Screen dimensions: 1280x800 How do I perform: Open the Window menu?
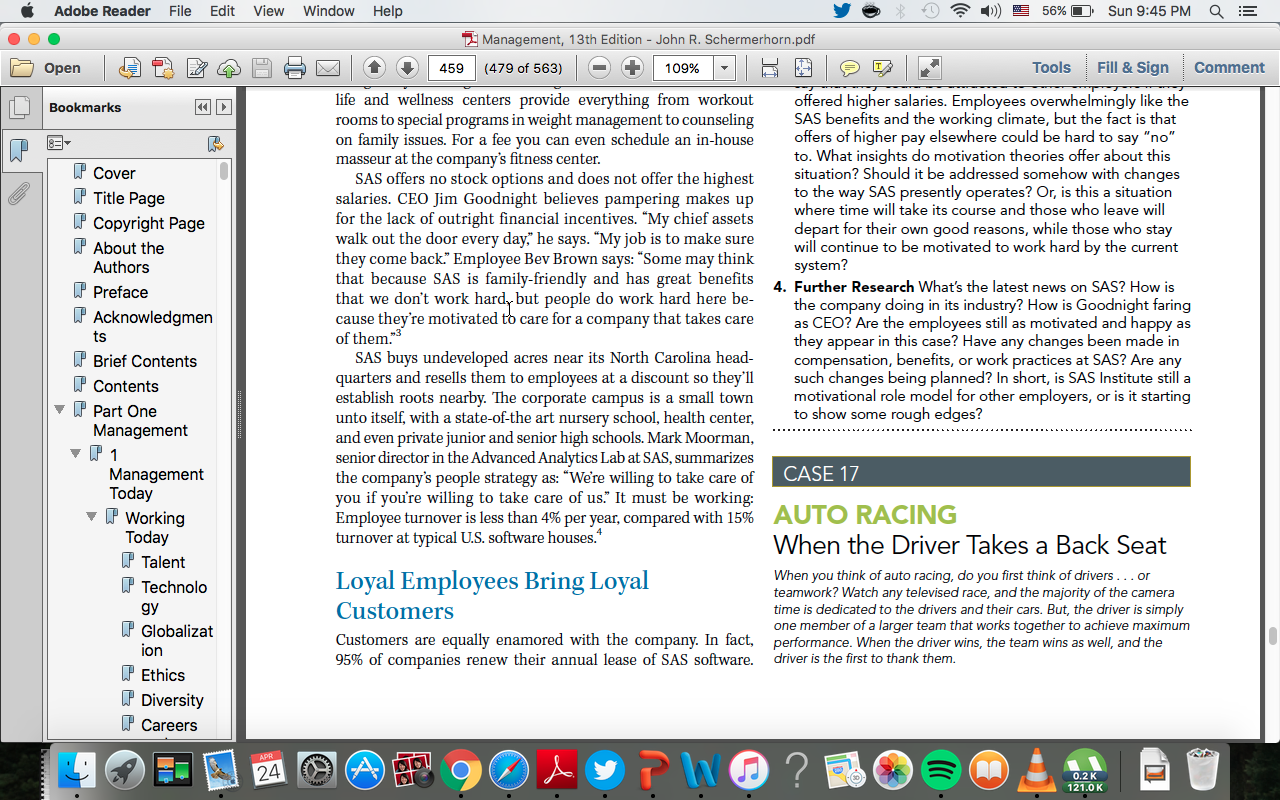328,11
